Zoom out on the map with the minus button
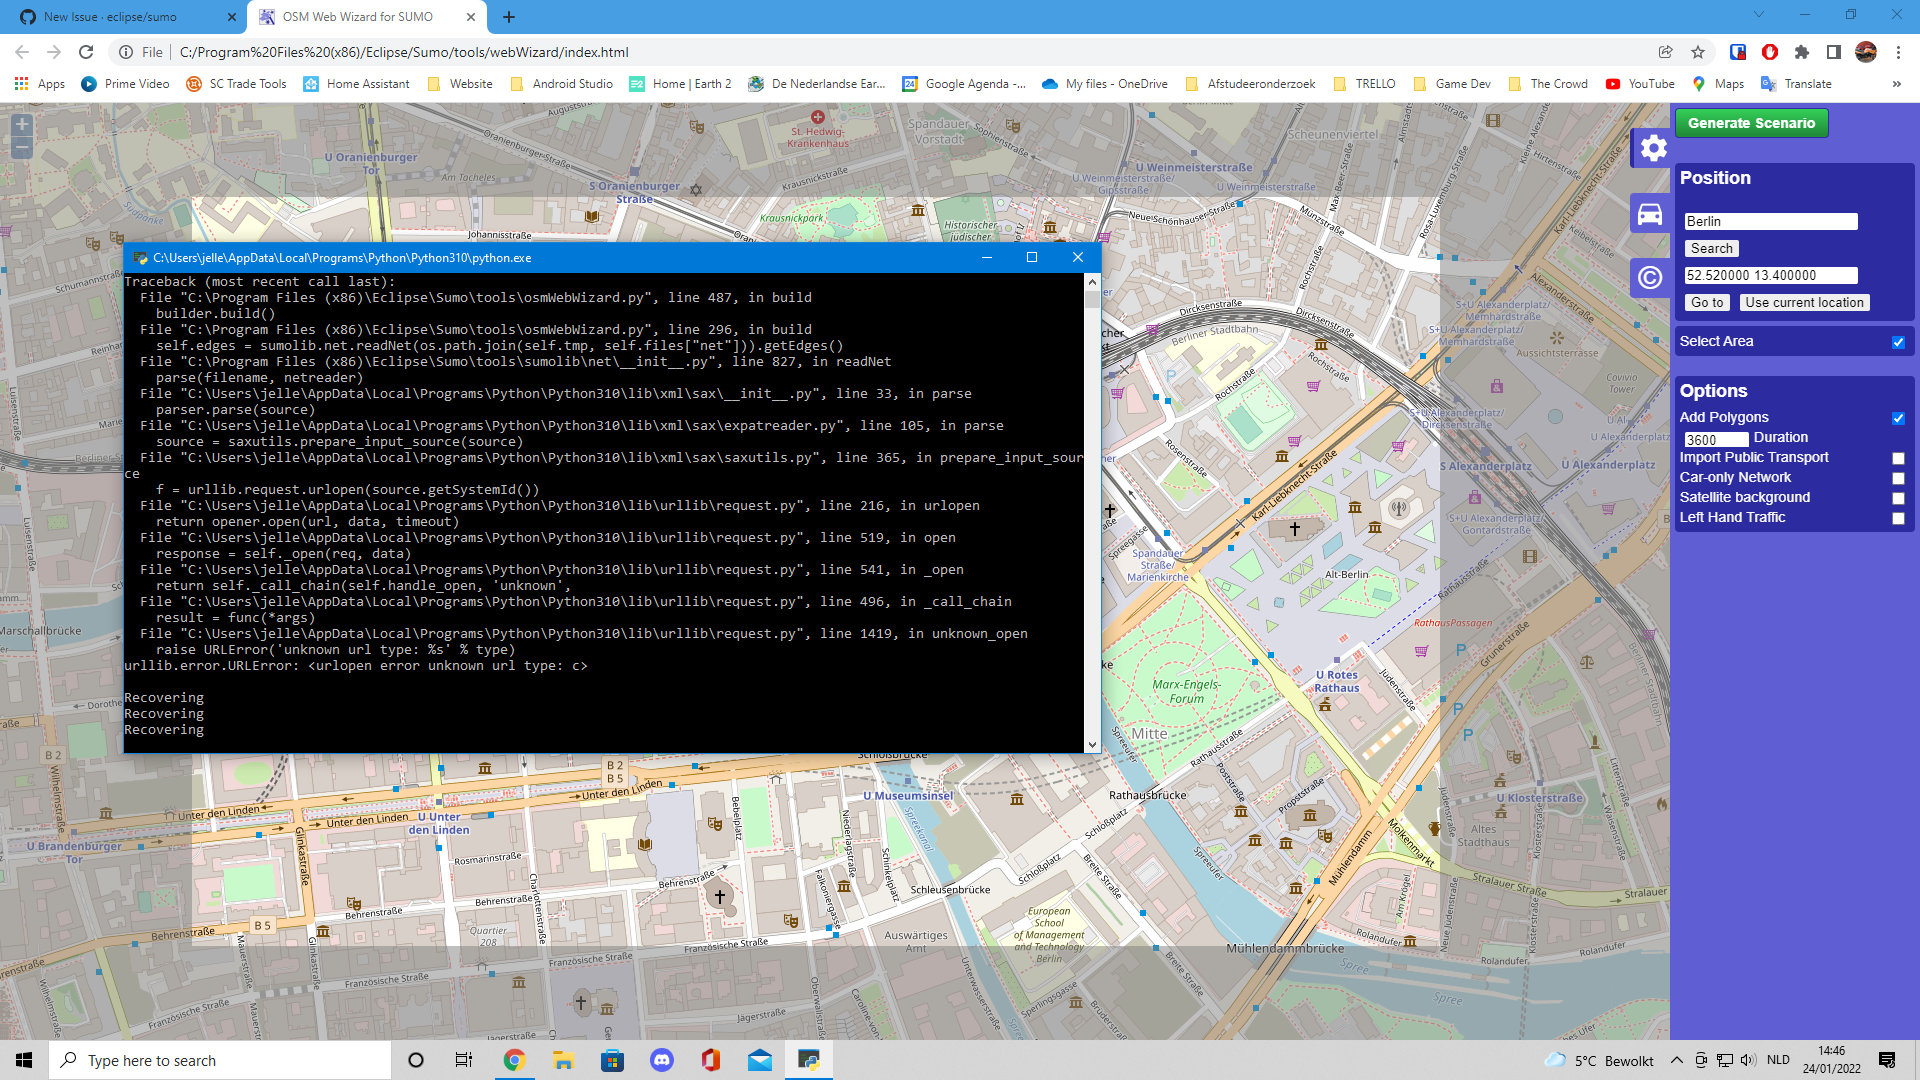The image size is (1920, 1080). 21,147
